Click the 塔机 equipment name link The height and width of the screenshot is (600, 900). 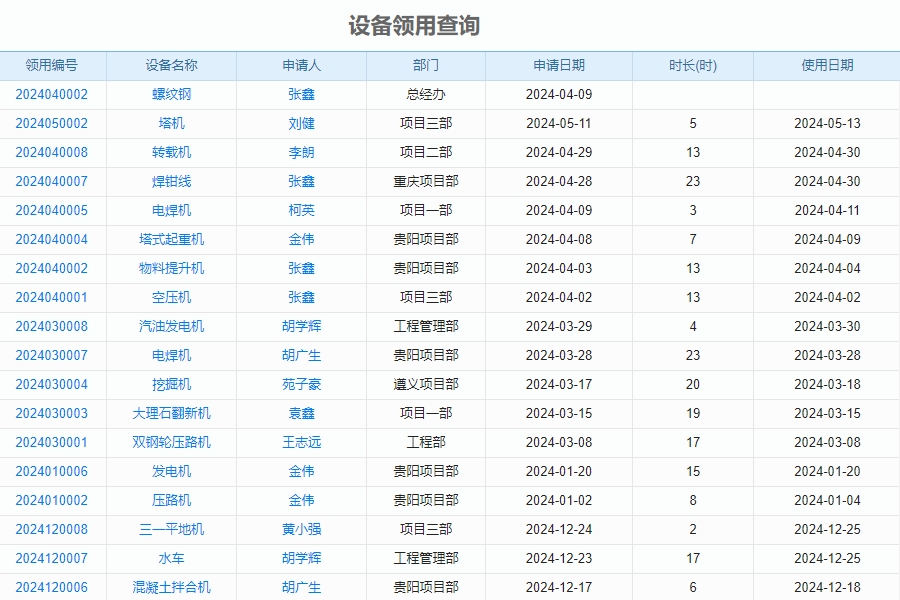click(172, 123)
